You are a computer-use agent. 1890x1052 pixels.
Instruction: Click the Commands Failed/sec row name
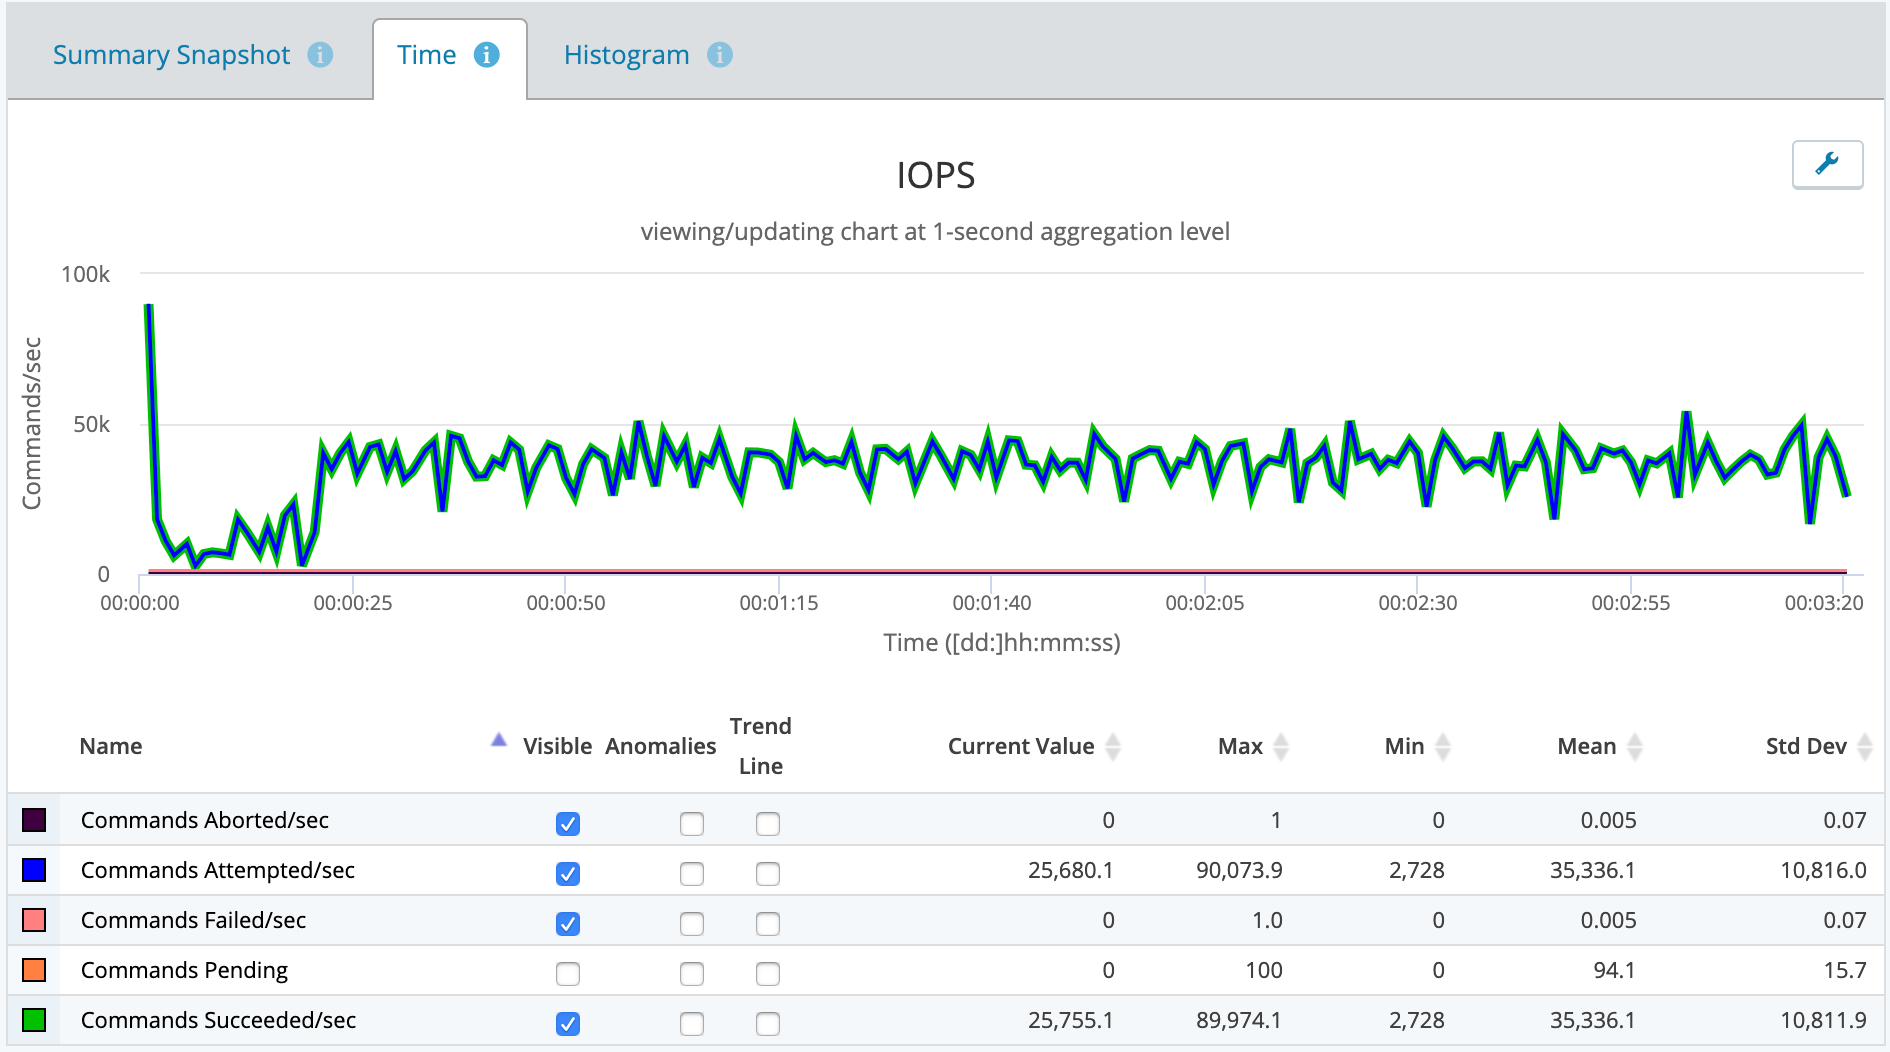pyautogui.click(x=193, y=920)
